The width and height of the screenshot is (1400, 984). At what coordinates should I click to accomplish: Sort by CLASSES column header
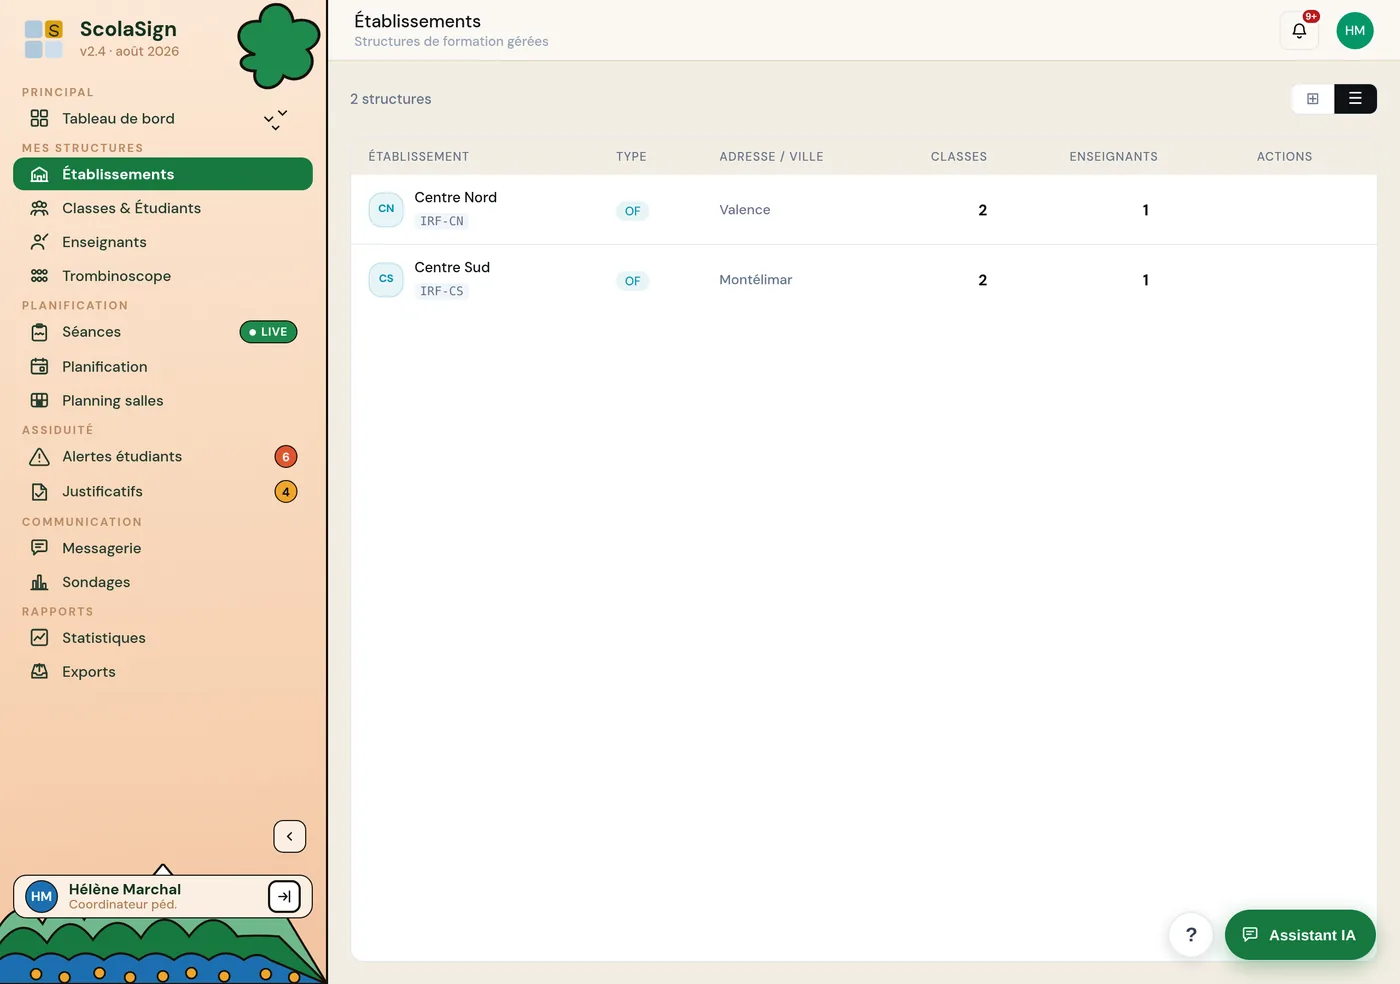pos(958,157)
